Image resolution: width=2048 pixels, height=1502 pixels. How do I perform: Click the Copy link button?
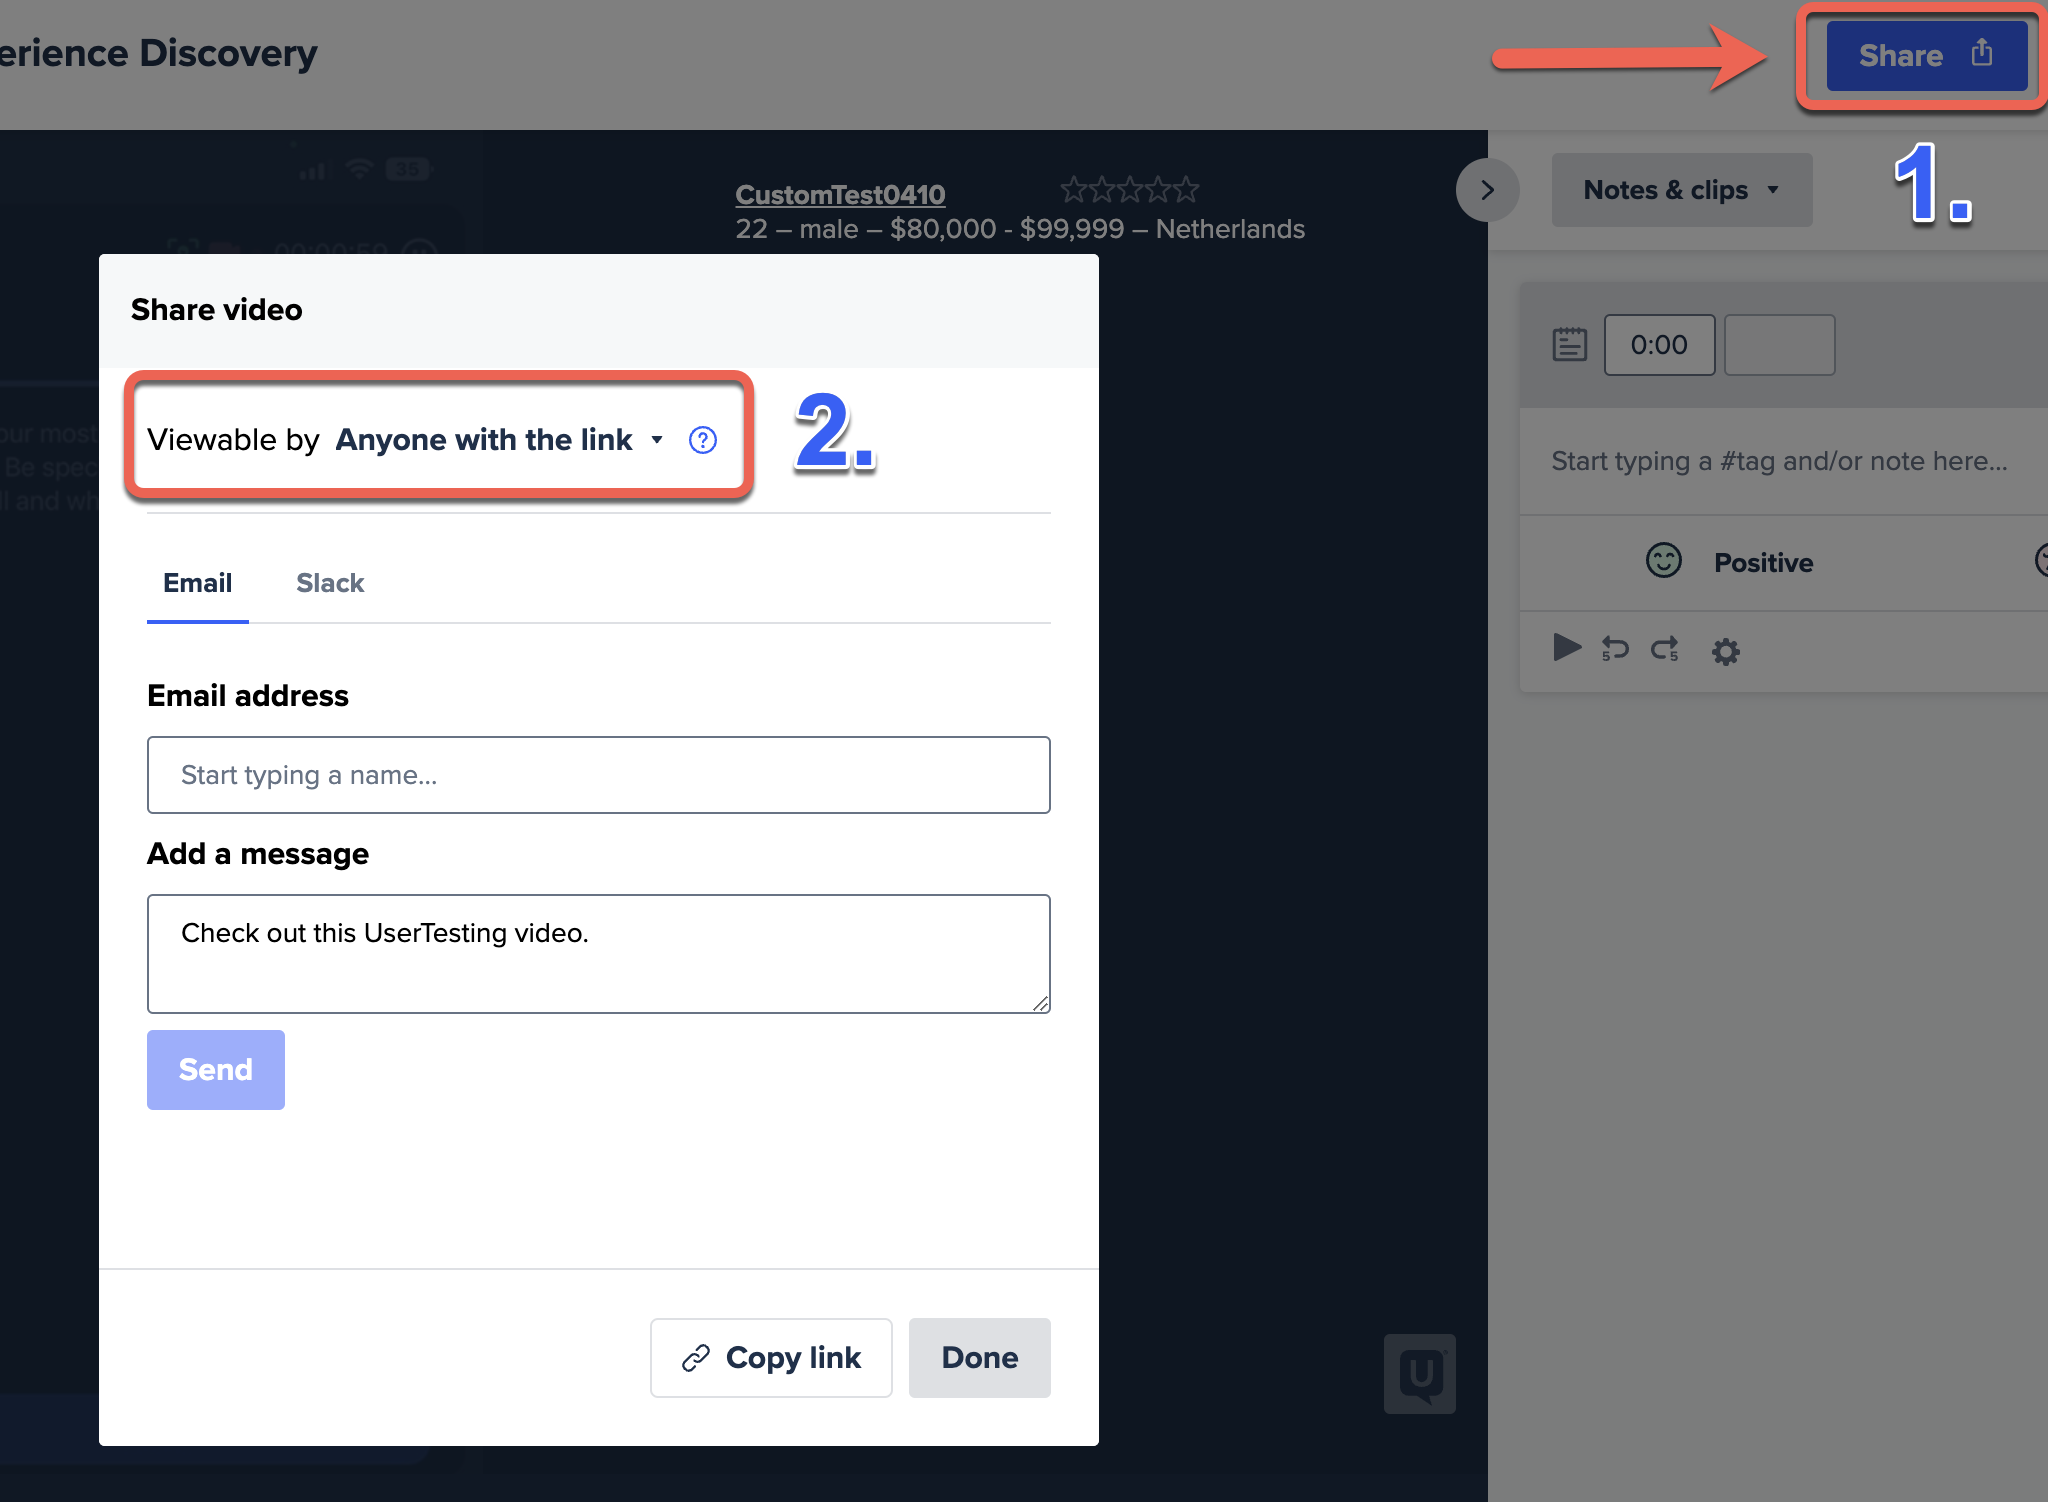point(771,1358)
